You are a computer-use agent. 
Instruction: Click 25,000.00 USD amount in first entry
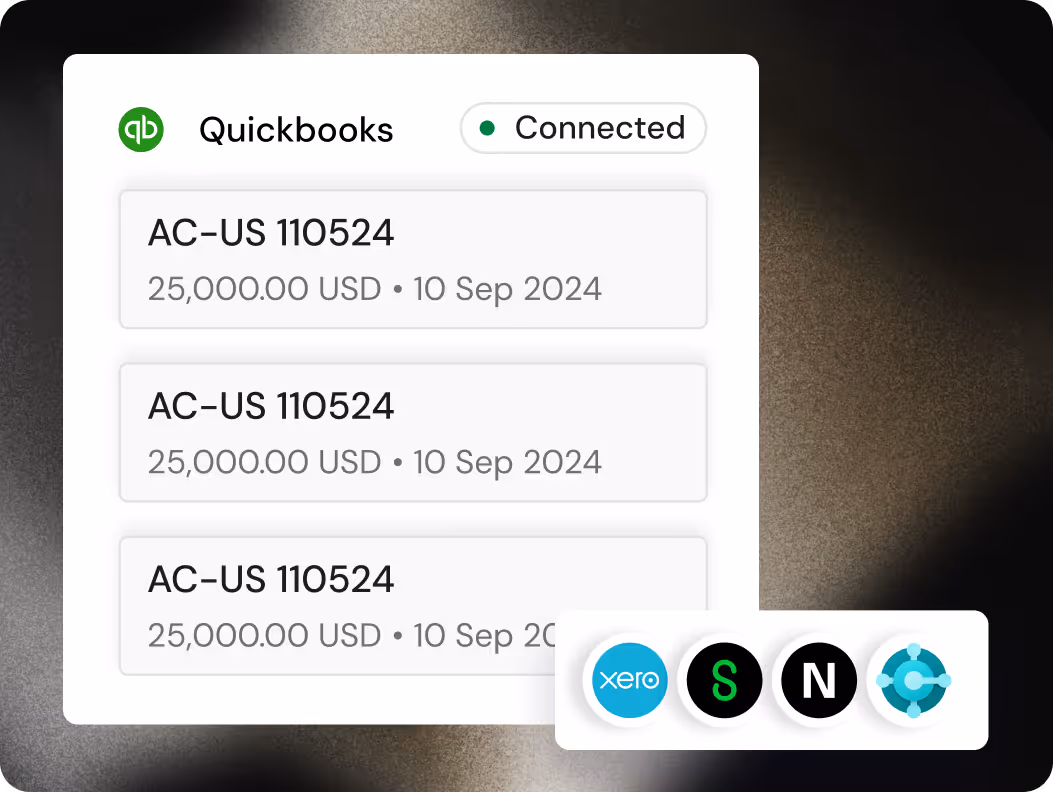point(265,290)
